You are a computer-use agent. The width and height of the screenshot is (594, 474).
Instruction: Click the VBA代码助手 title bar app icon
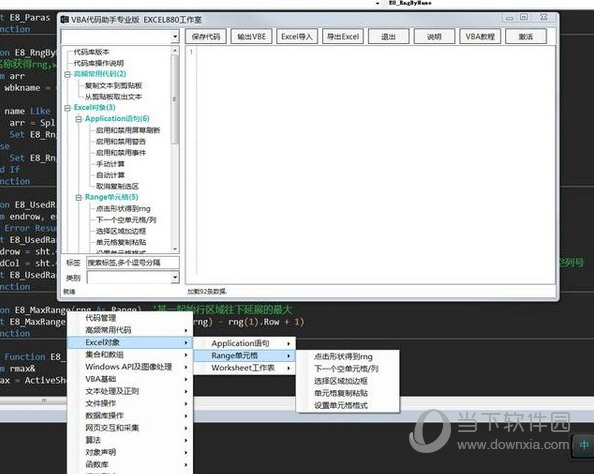65,19
